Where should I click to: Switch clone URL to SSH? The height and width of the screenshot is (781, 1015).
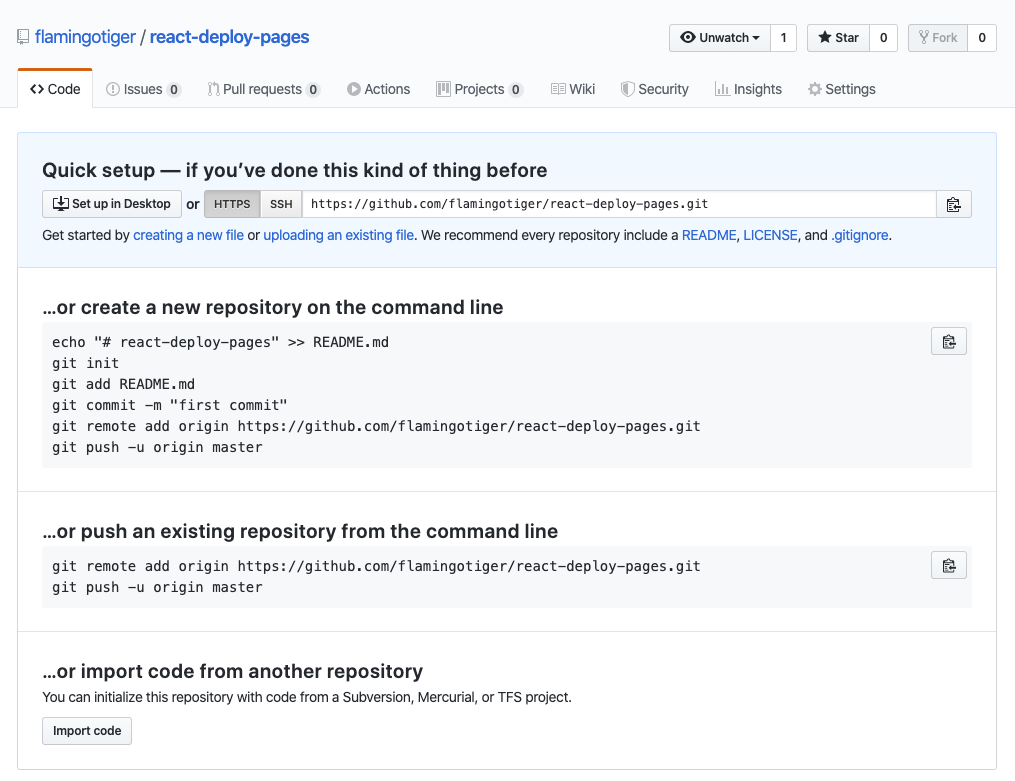pyautogui.click(x=281, y=204)
